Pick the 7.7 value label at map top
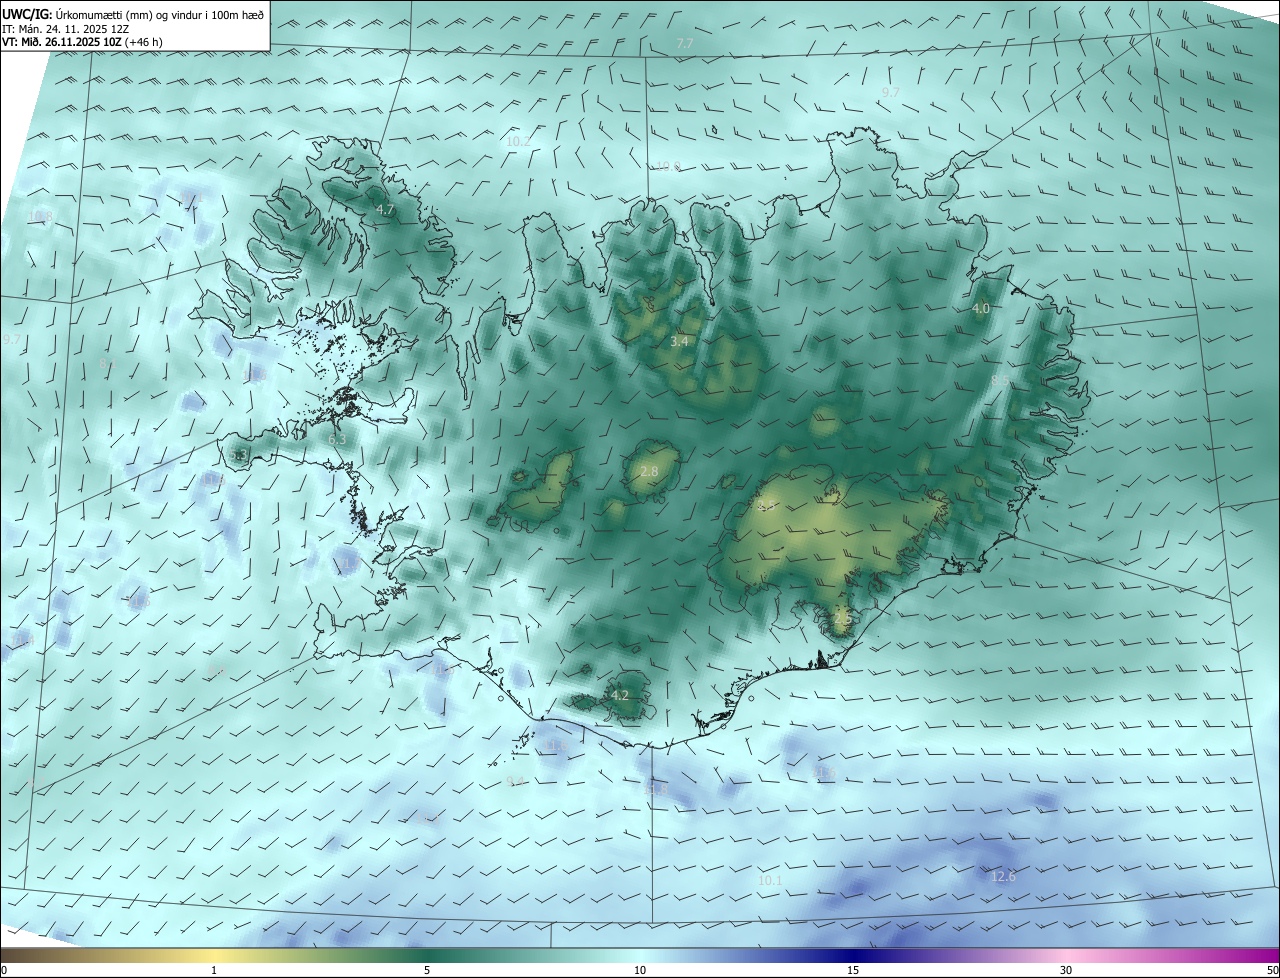Screen dimensions: 1280x978 point(685,44)
